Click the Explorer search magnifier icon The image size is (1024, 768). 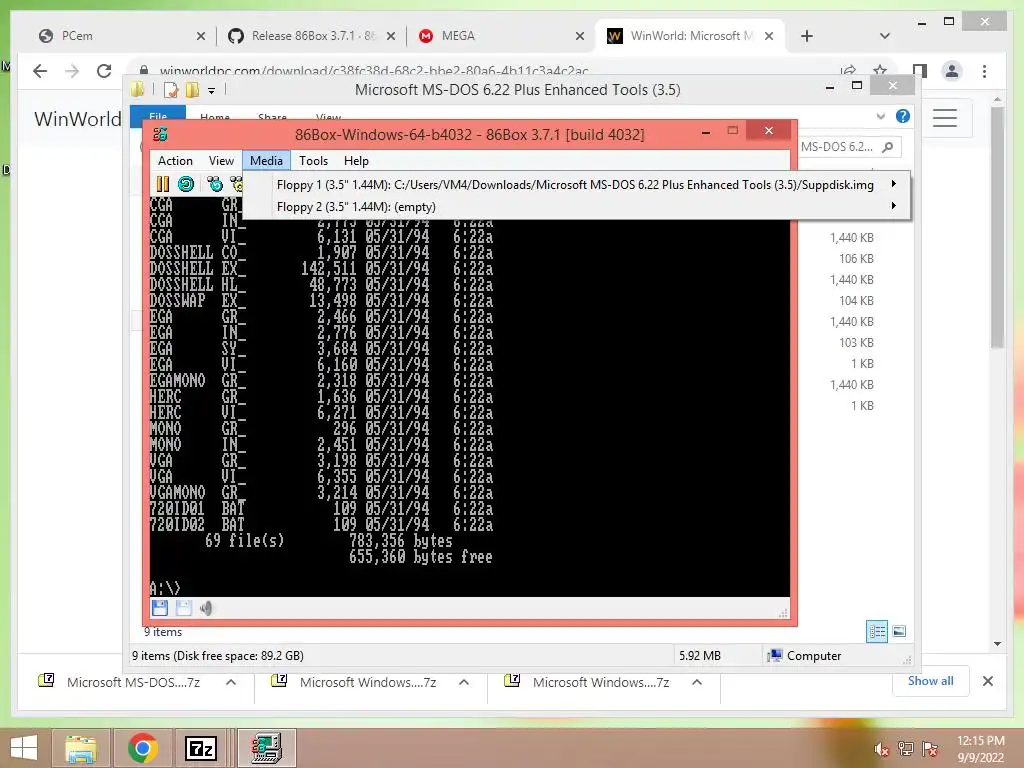pyautogui.click(x=888, y=147)
